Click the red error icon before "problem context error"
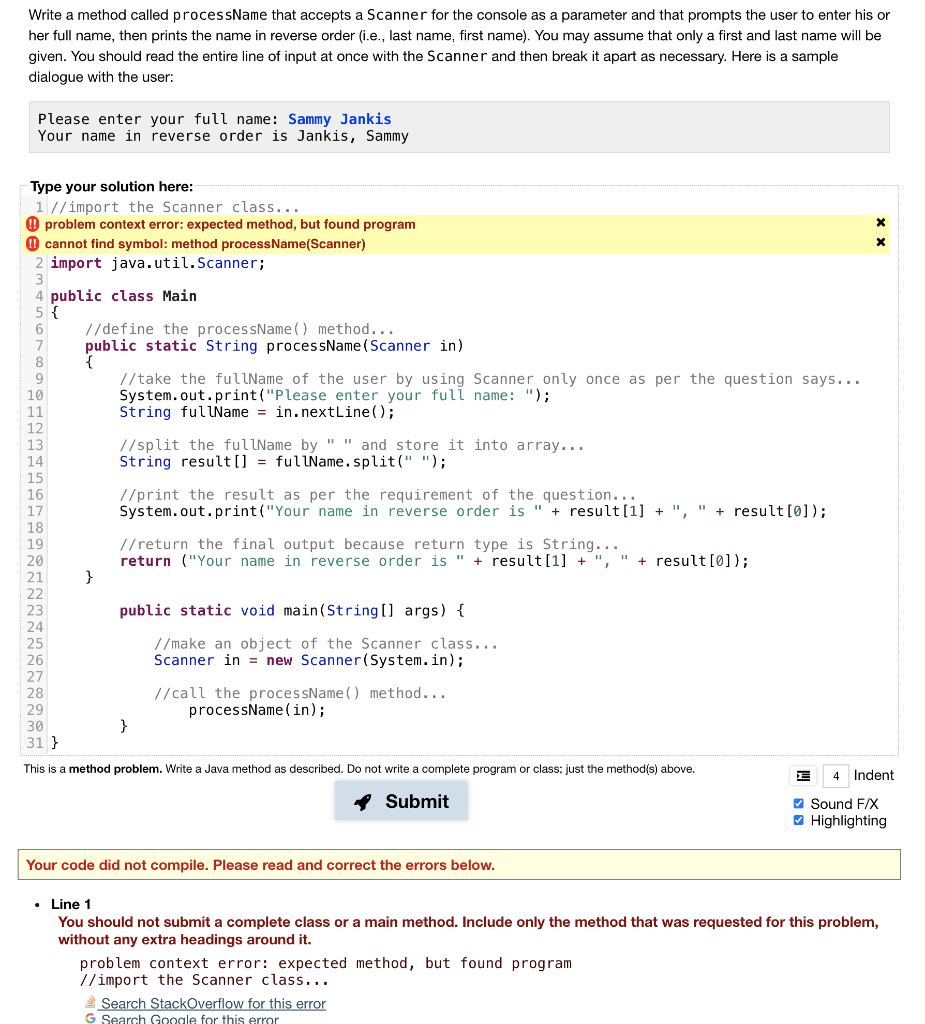 coord(31,224)
